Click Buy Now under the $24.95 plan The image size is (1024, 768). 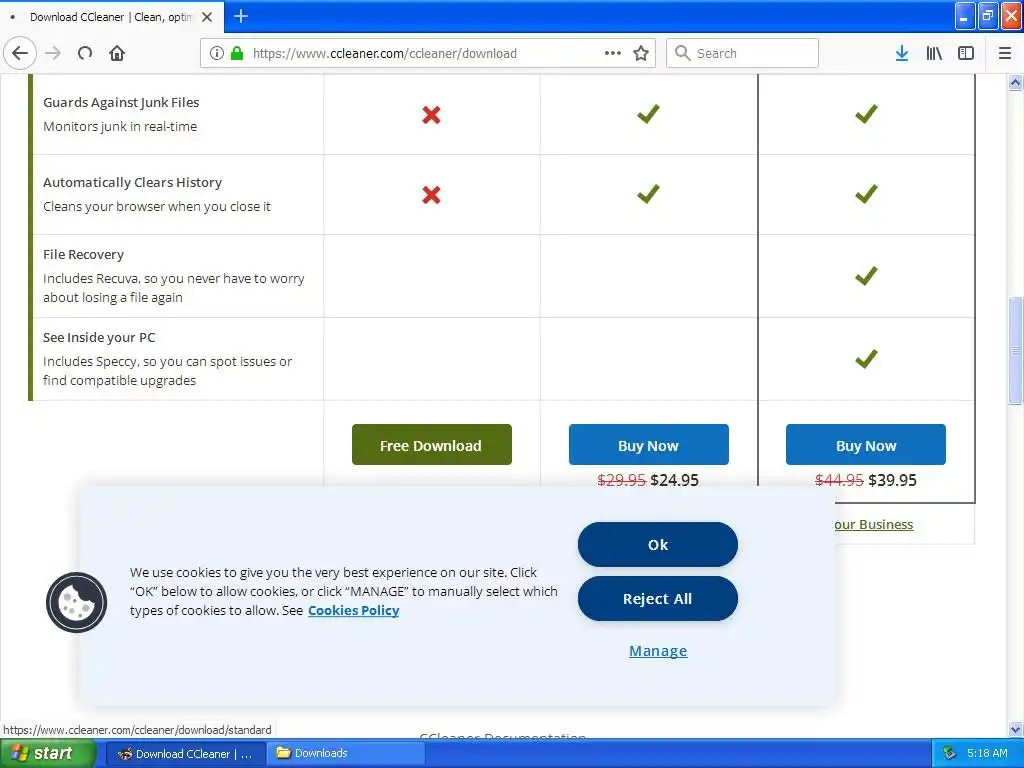648,445
